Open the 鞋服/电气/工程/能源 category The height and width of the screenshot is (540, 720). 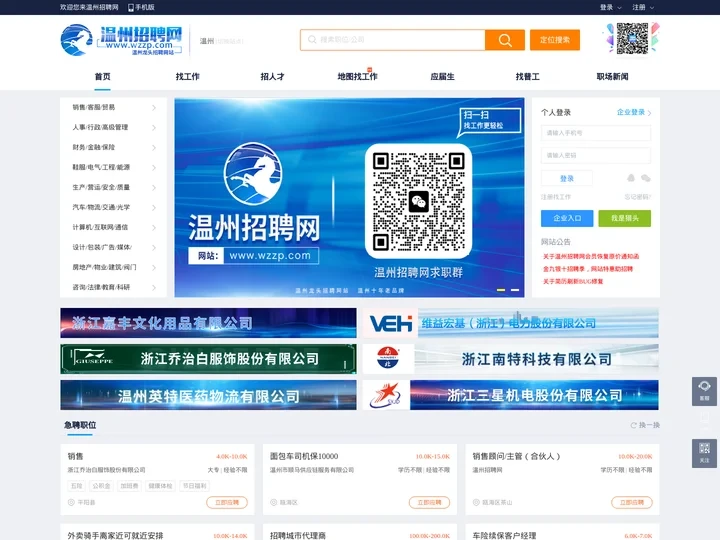101,168
